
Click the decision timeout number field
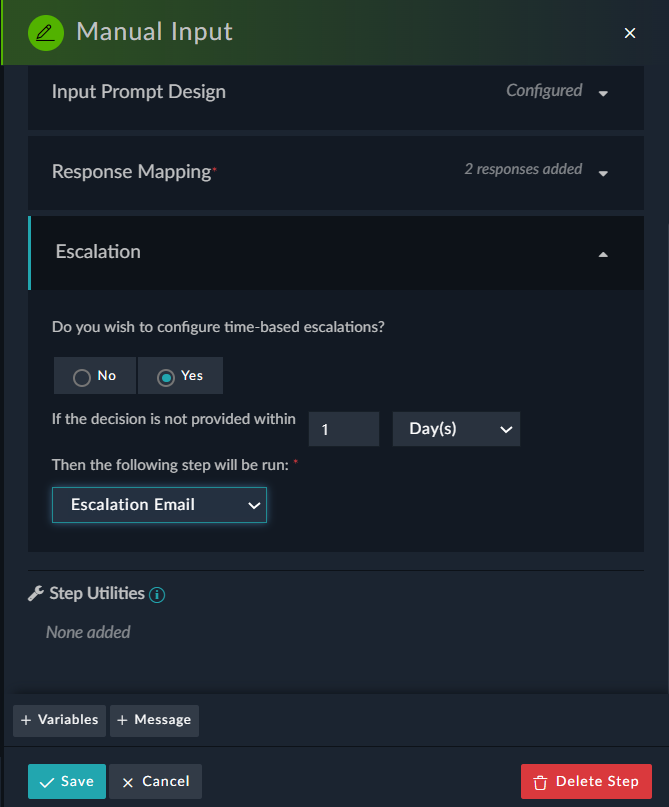tap(343, 428)
